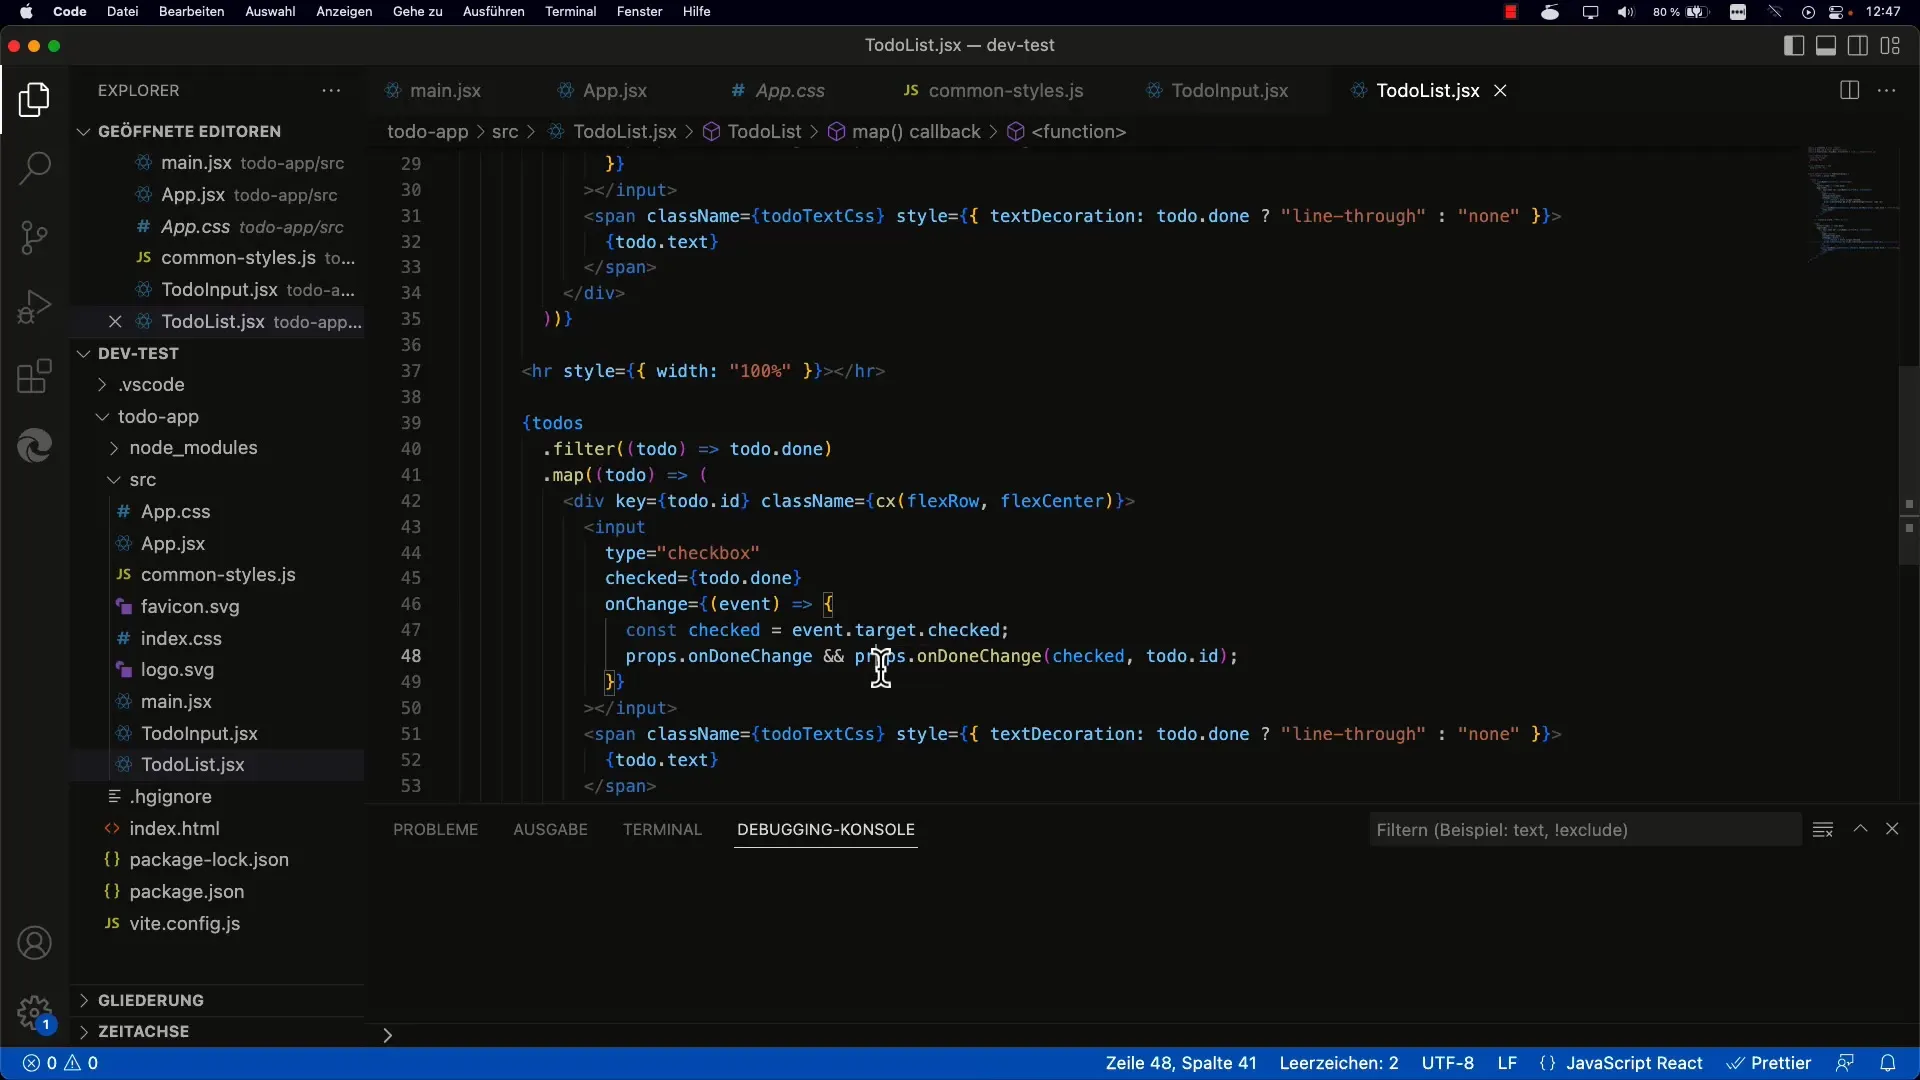Open notifications bell in status bar
The width and height of the screenshot is (1920, 1080).
(1888, 1063)
